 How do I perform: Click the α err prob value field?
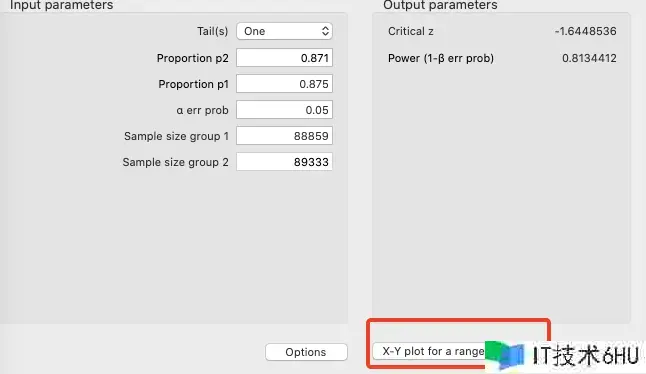tap(284, 110)
